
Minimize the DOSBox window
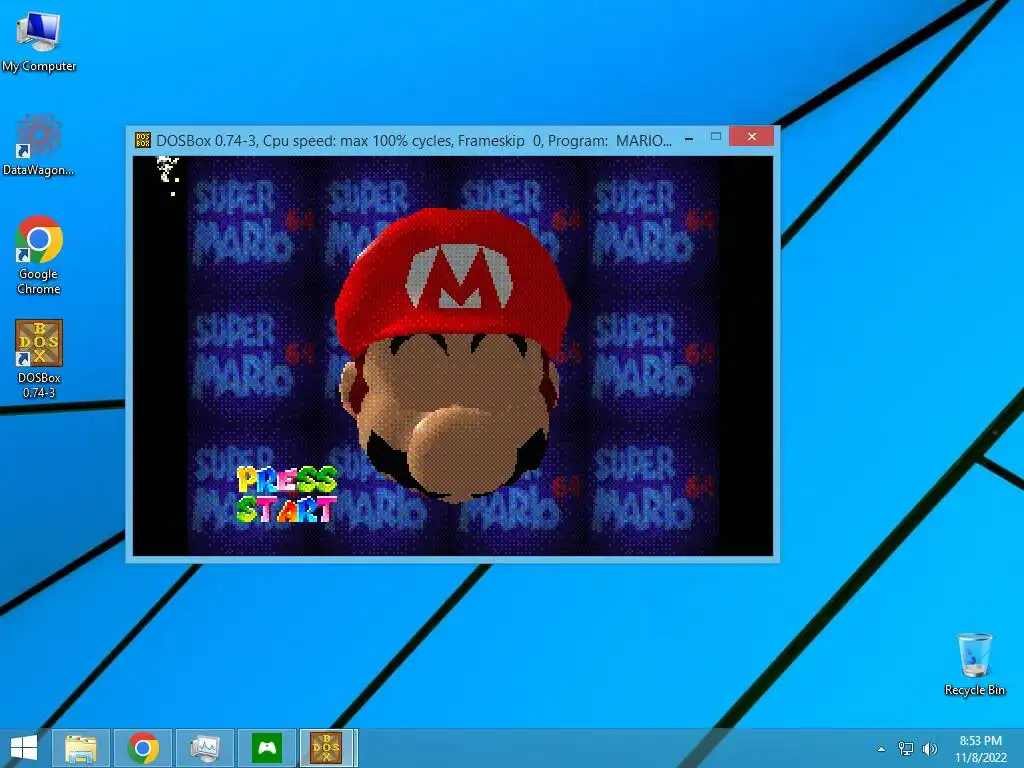click(x=689, y=138)
